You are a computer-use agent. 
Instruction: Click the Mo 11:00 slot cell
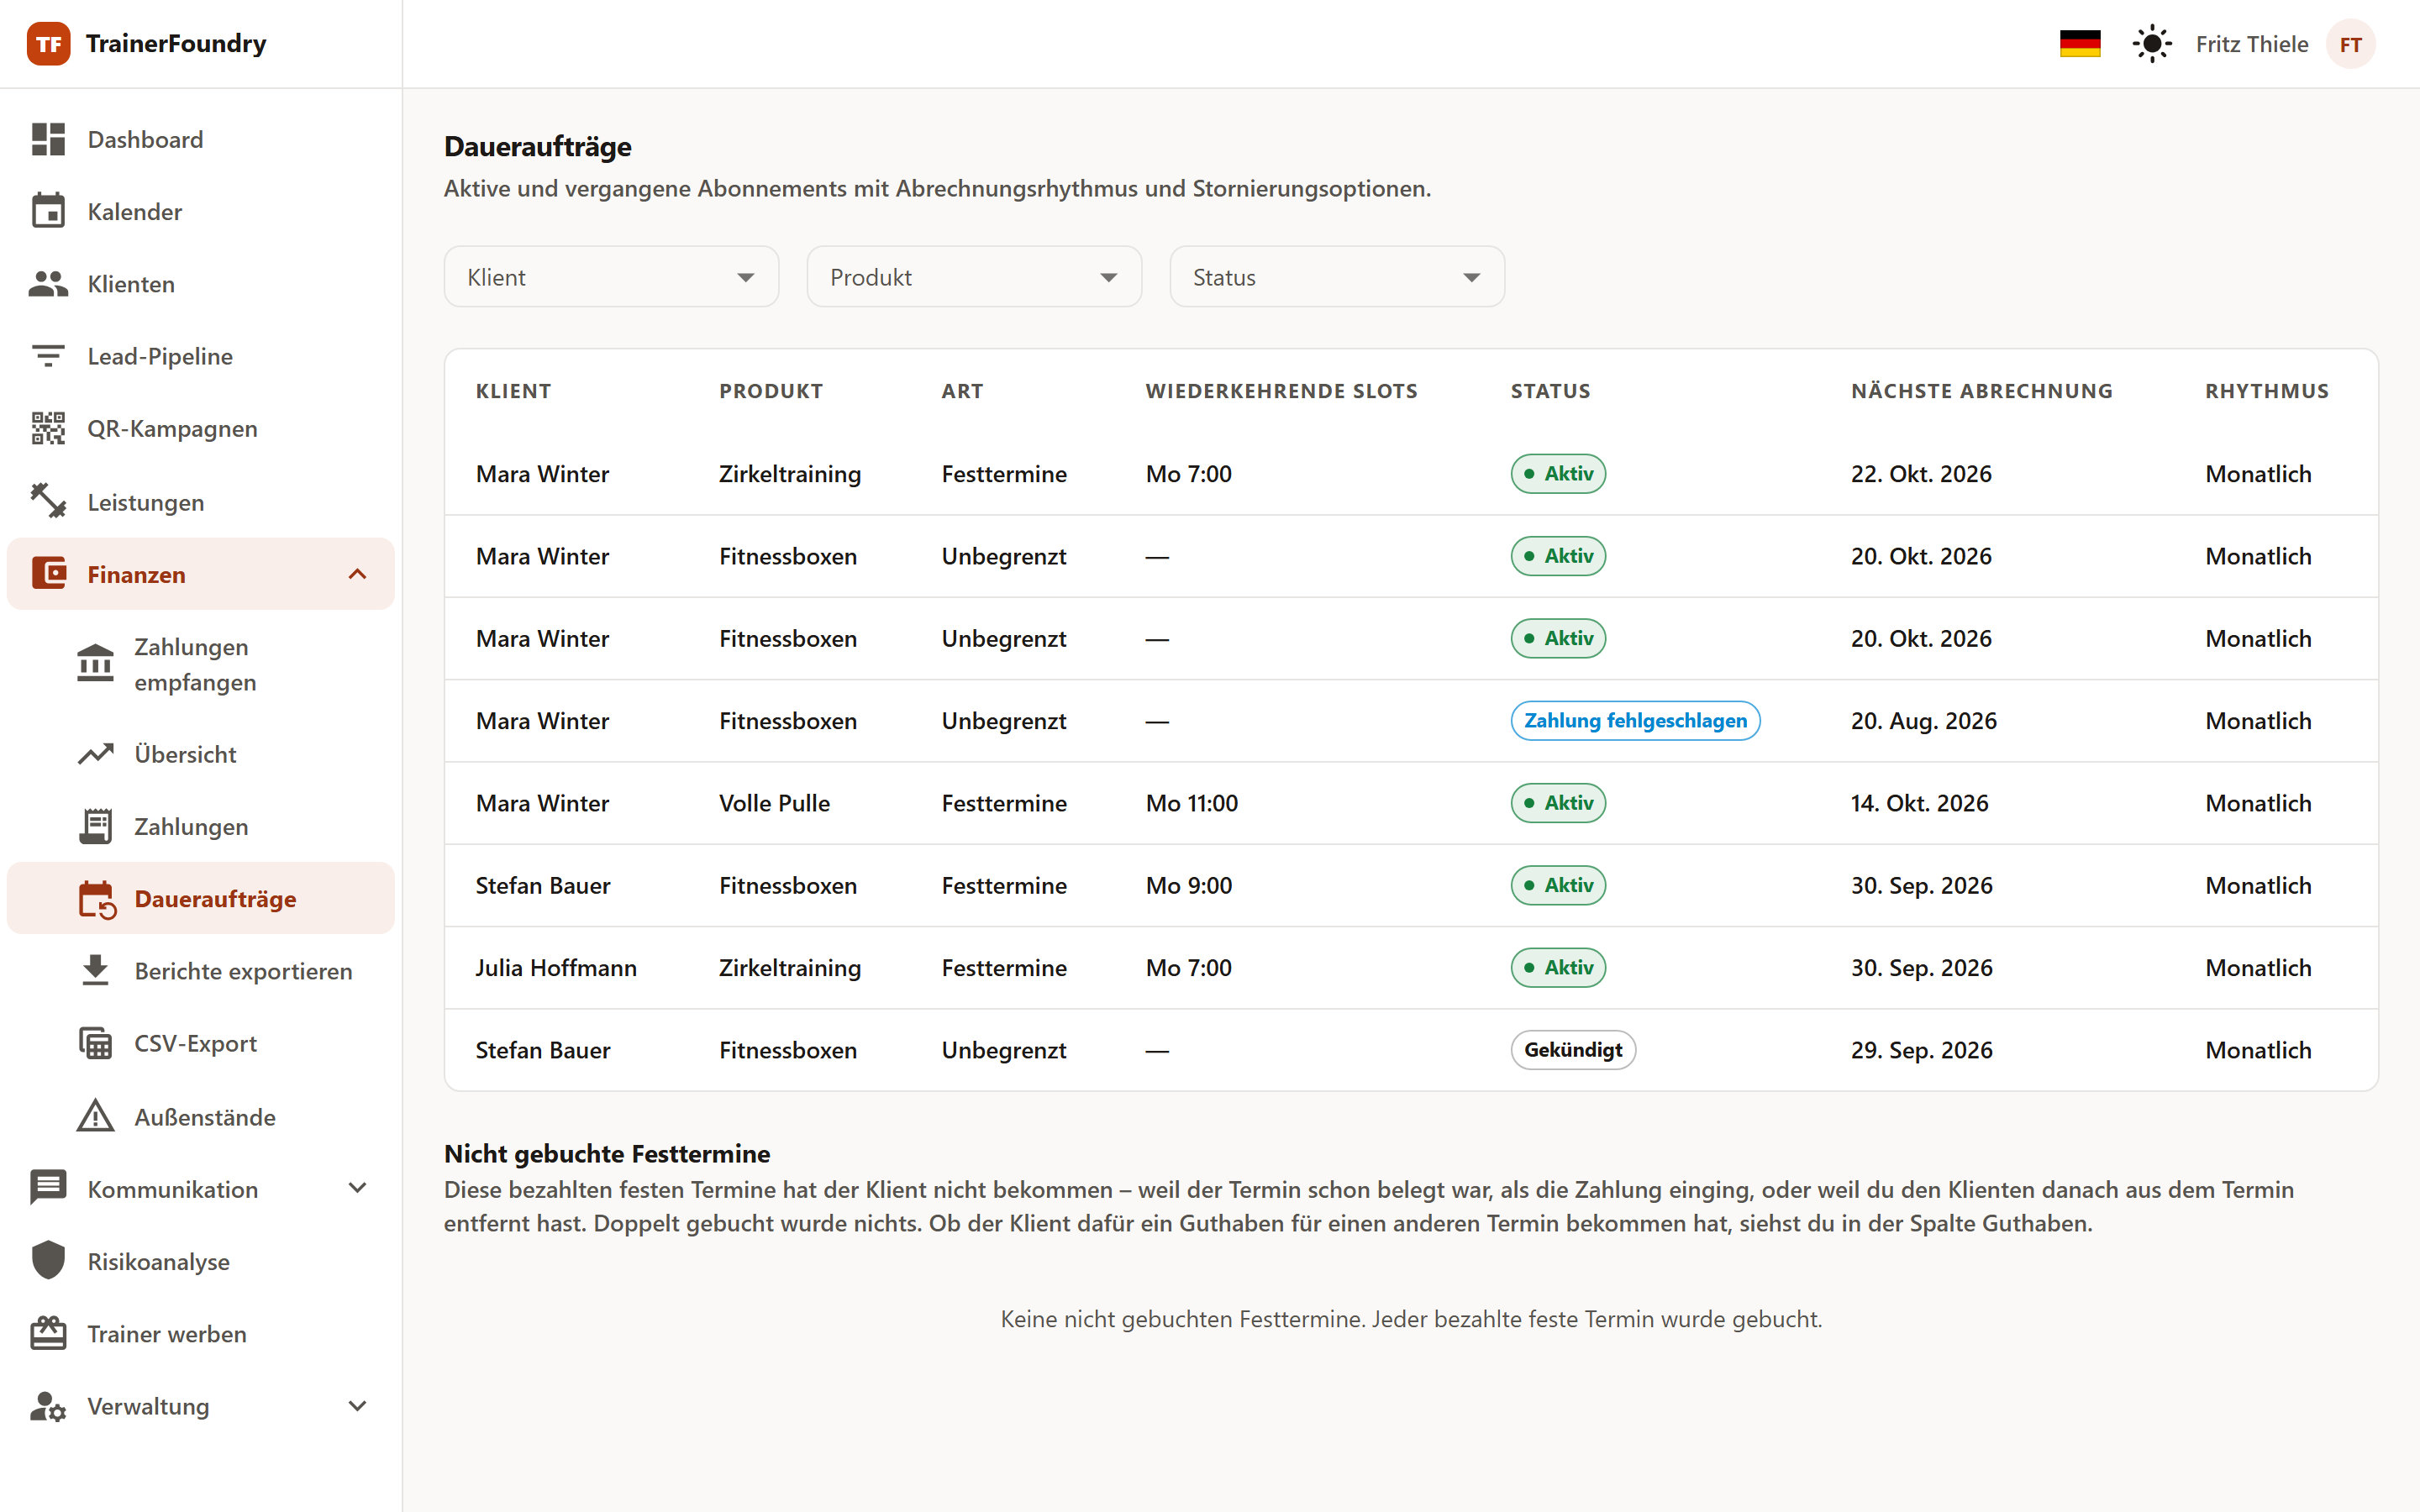(1191, 803)
